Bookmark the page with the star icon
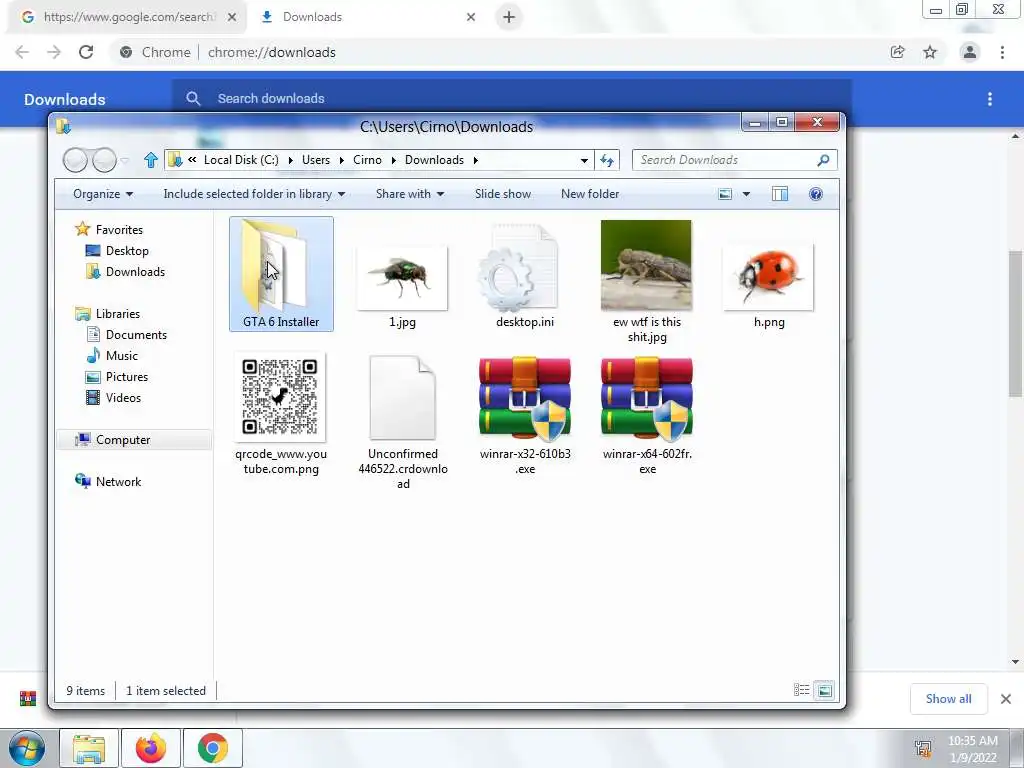This screenshot has width=1024, height=768. [930, 52]
